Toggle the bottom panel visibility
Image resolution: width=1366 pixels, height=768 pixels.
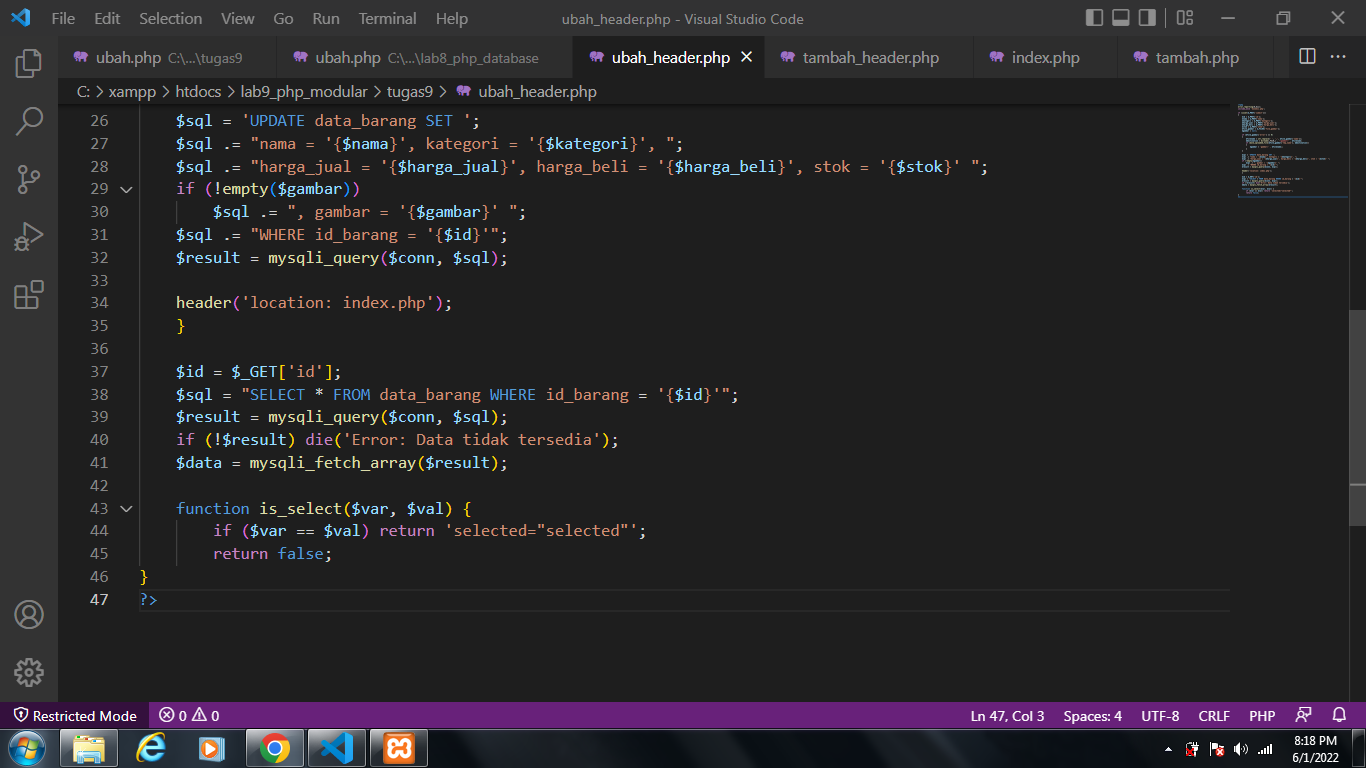click(x=1121, y=18)
